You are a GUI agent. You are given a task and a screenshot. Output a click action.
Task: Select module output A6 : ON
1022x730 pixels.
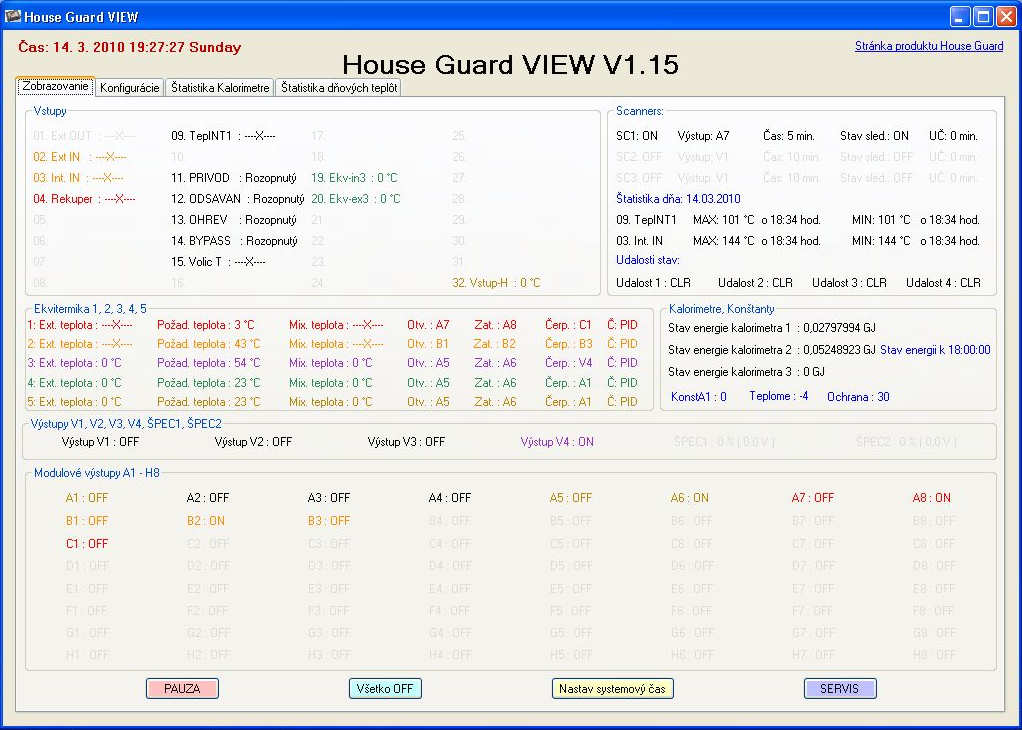pyautogui.click(x=690, y=498)
